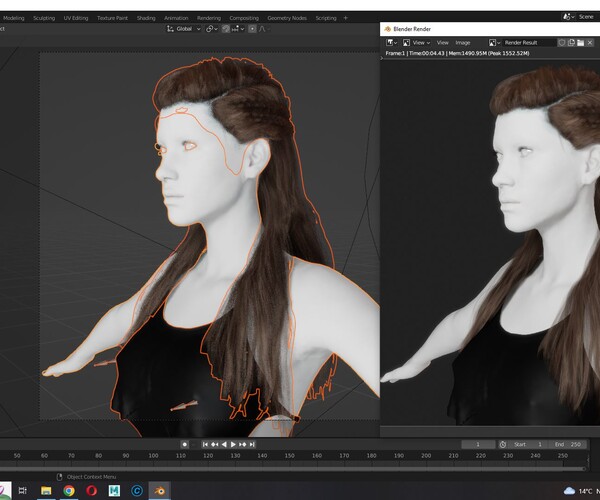
Task: Open the Modeling workspace tab
Action: point(13,18)
